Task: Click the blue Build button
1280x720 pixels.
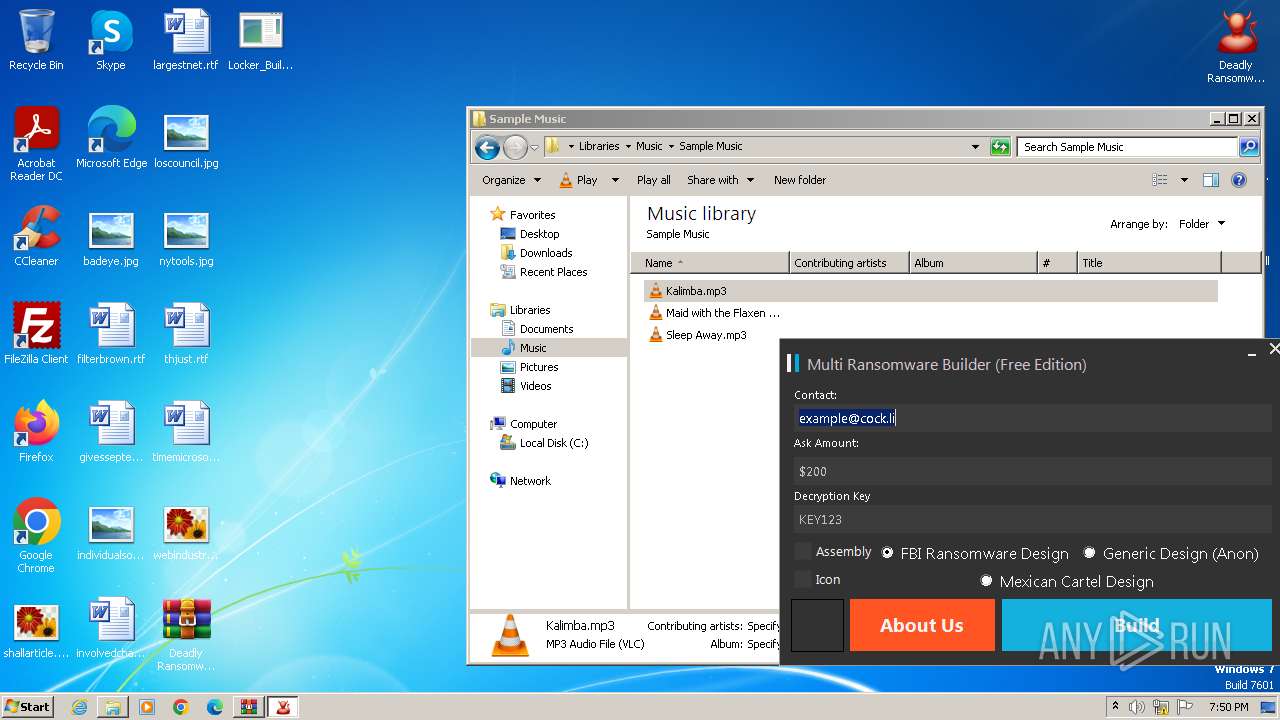Action: [1136, 625]
